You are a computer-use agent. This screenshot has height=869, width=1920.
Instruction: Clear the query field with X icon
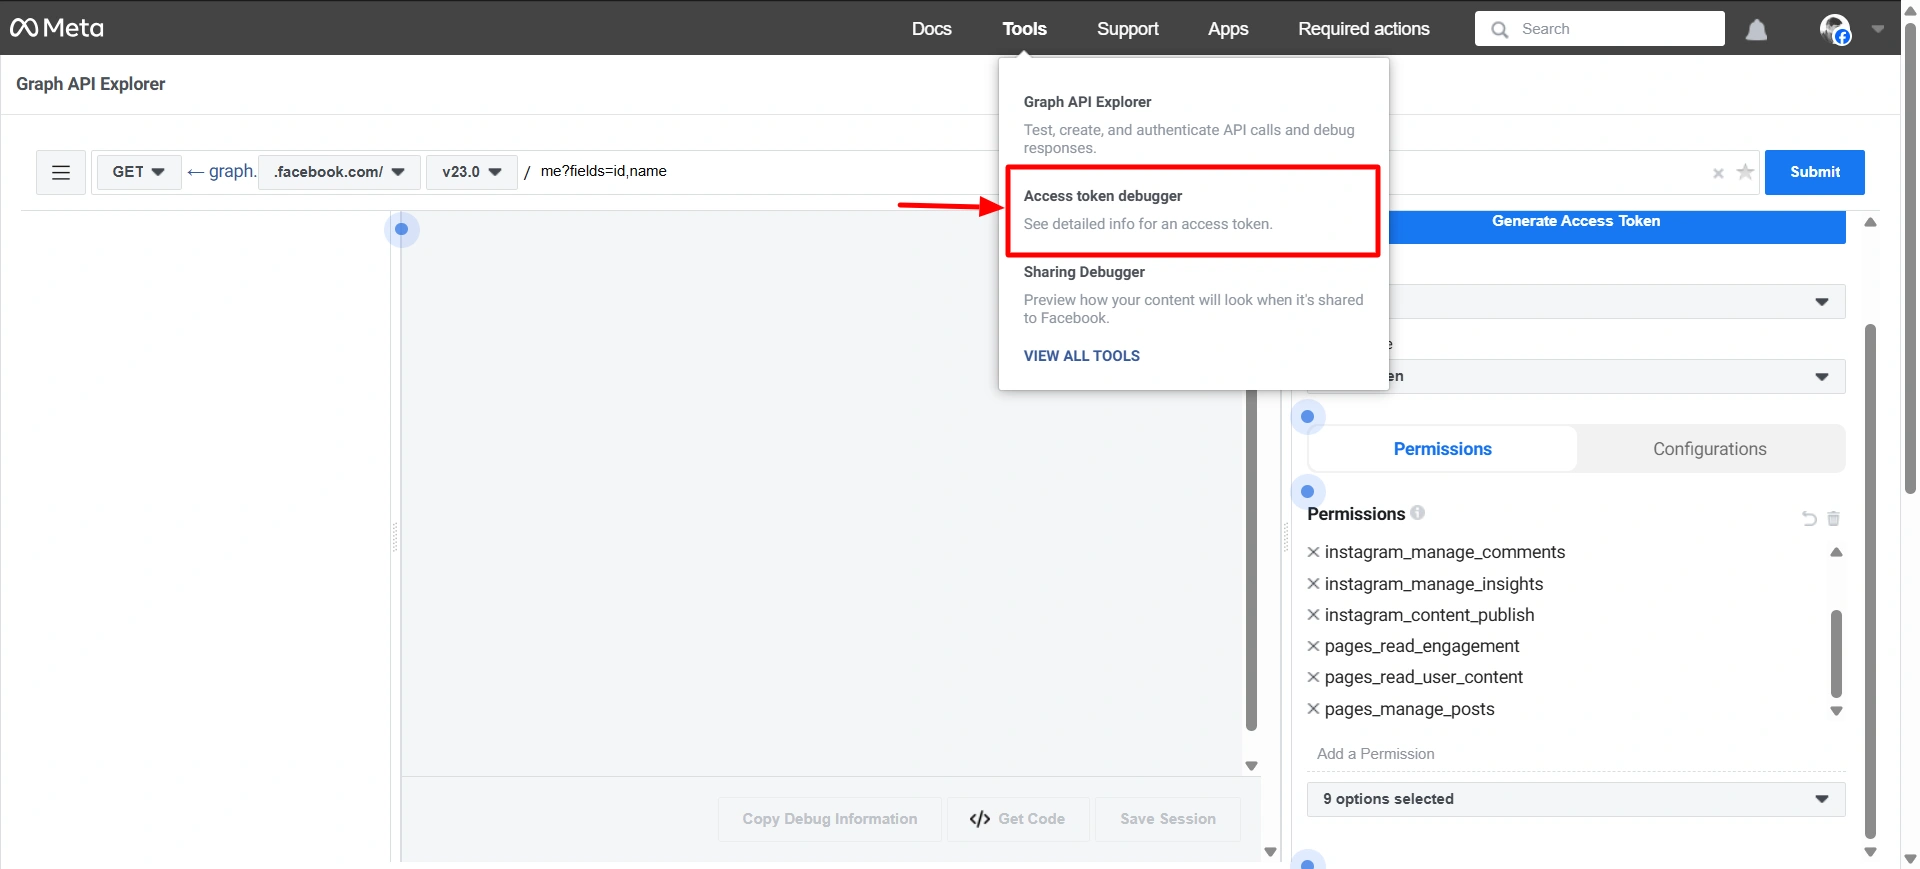tap(1718, 173)
